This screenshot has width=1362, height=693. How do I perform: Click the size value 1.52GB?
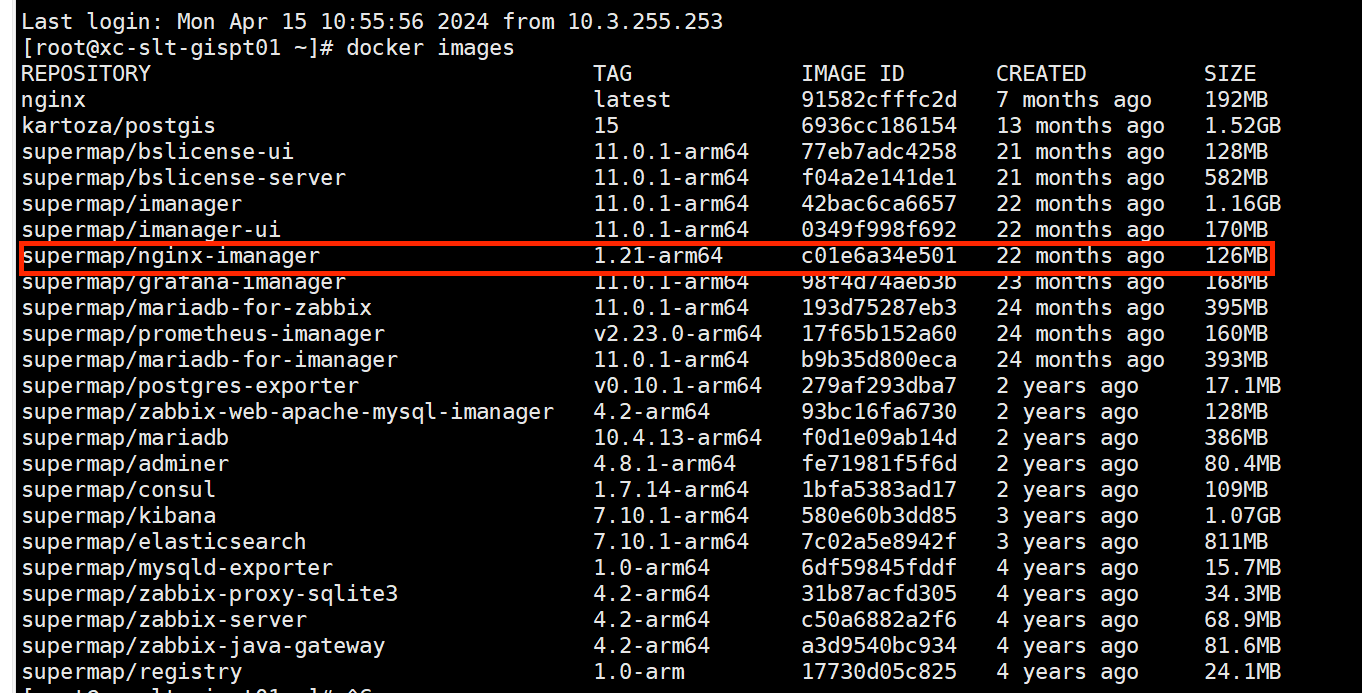[1243, 126]
